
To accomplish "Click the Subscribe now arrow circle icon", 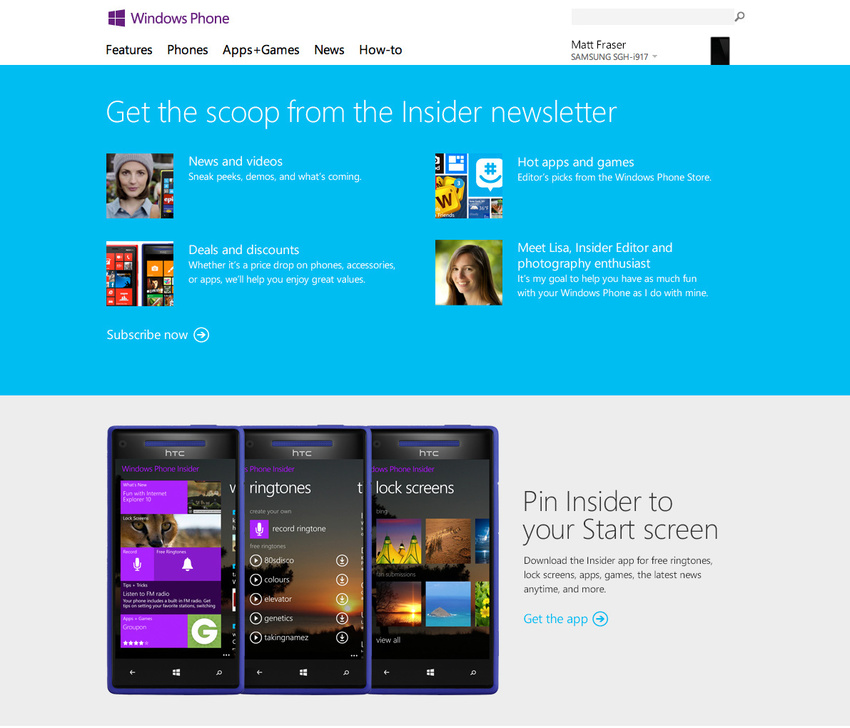I will pos(201,335).
